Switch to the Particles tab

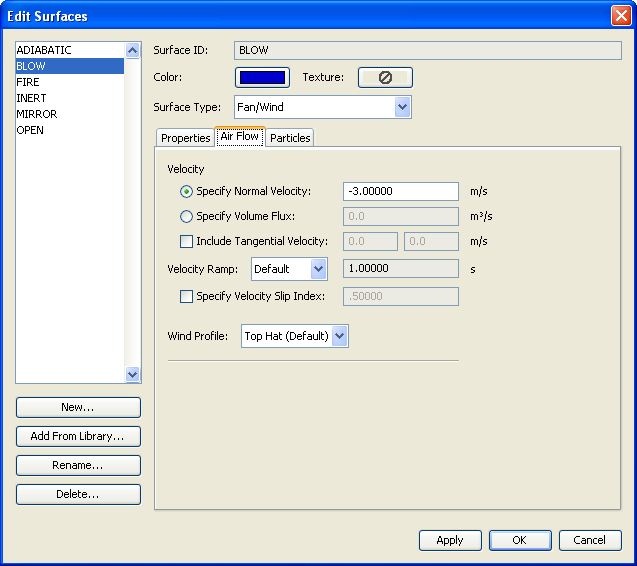pyautogui.click(x=290, y=138)
